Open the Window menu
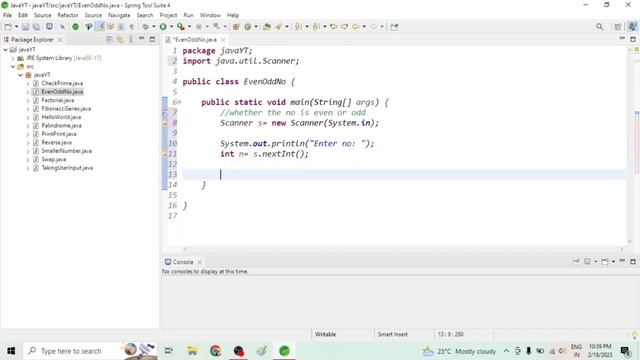The height and width of the screenshot is (360, 640). click(210, 15)
